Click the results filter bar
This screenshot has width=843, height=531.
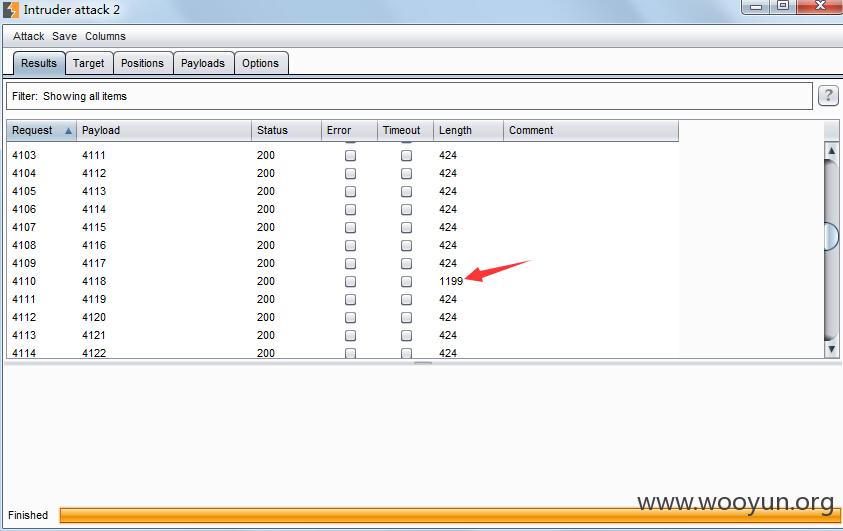click(409, 96)
